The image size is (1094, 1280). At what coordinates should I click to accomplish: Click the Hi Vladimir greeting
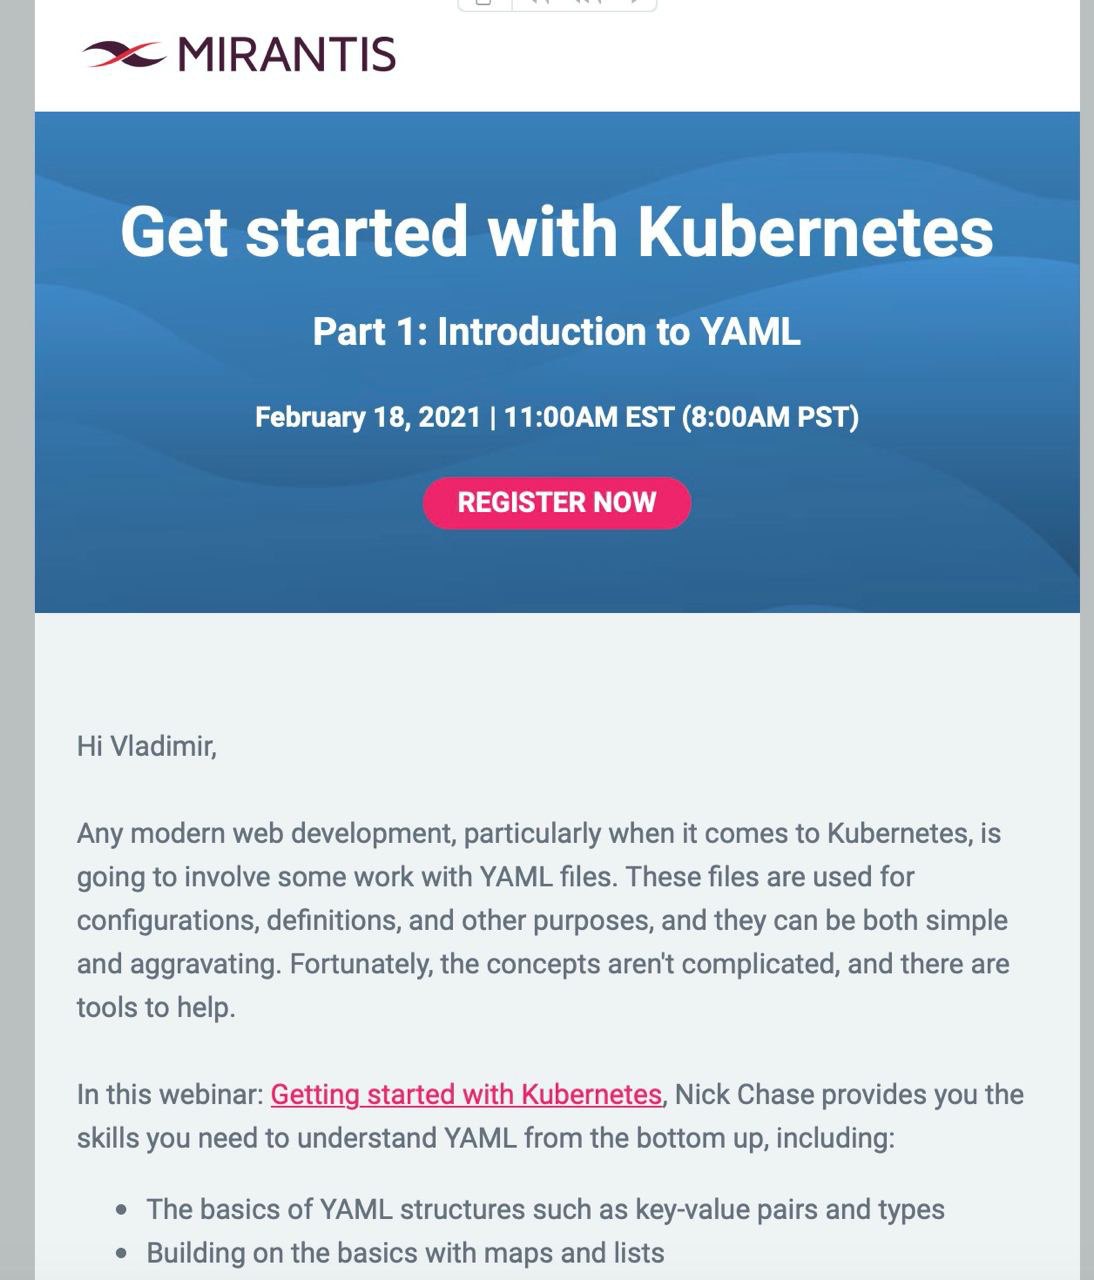[x=147, y=746]
